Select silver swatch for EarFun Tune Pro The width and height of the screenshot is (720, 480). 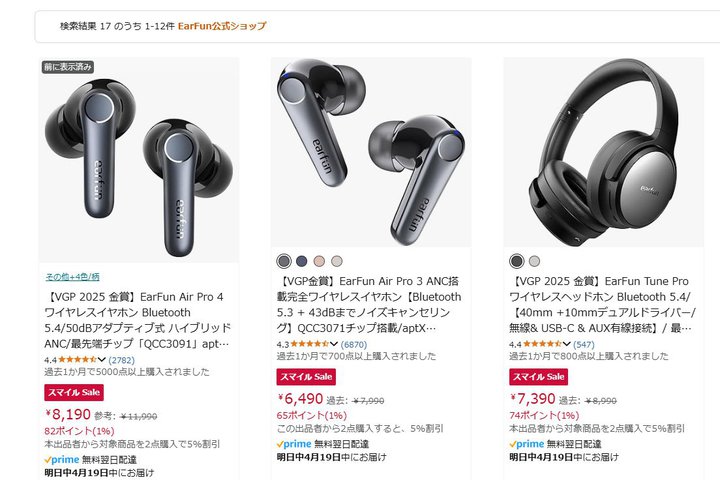point(534,261)
